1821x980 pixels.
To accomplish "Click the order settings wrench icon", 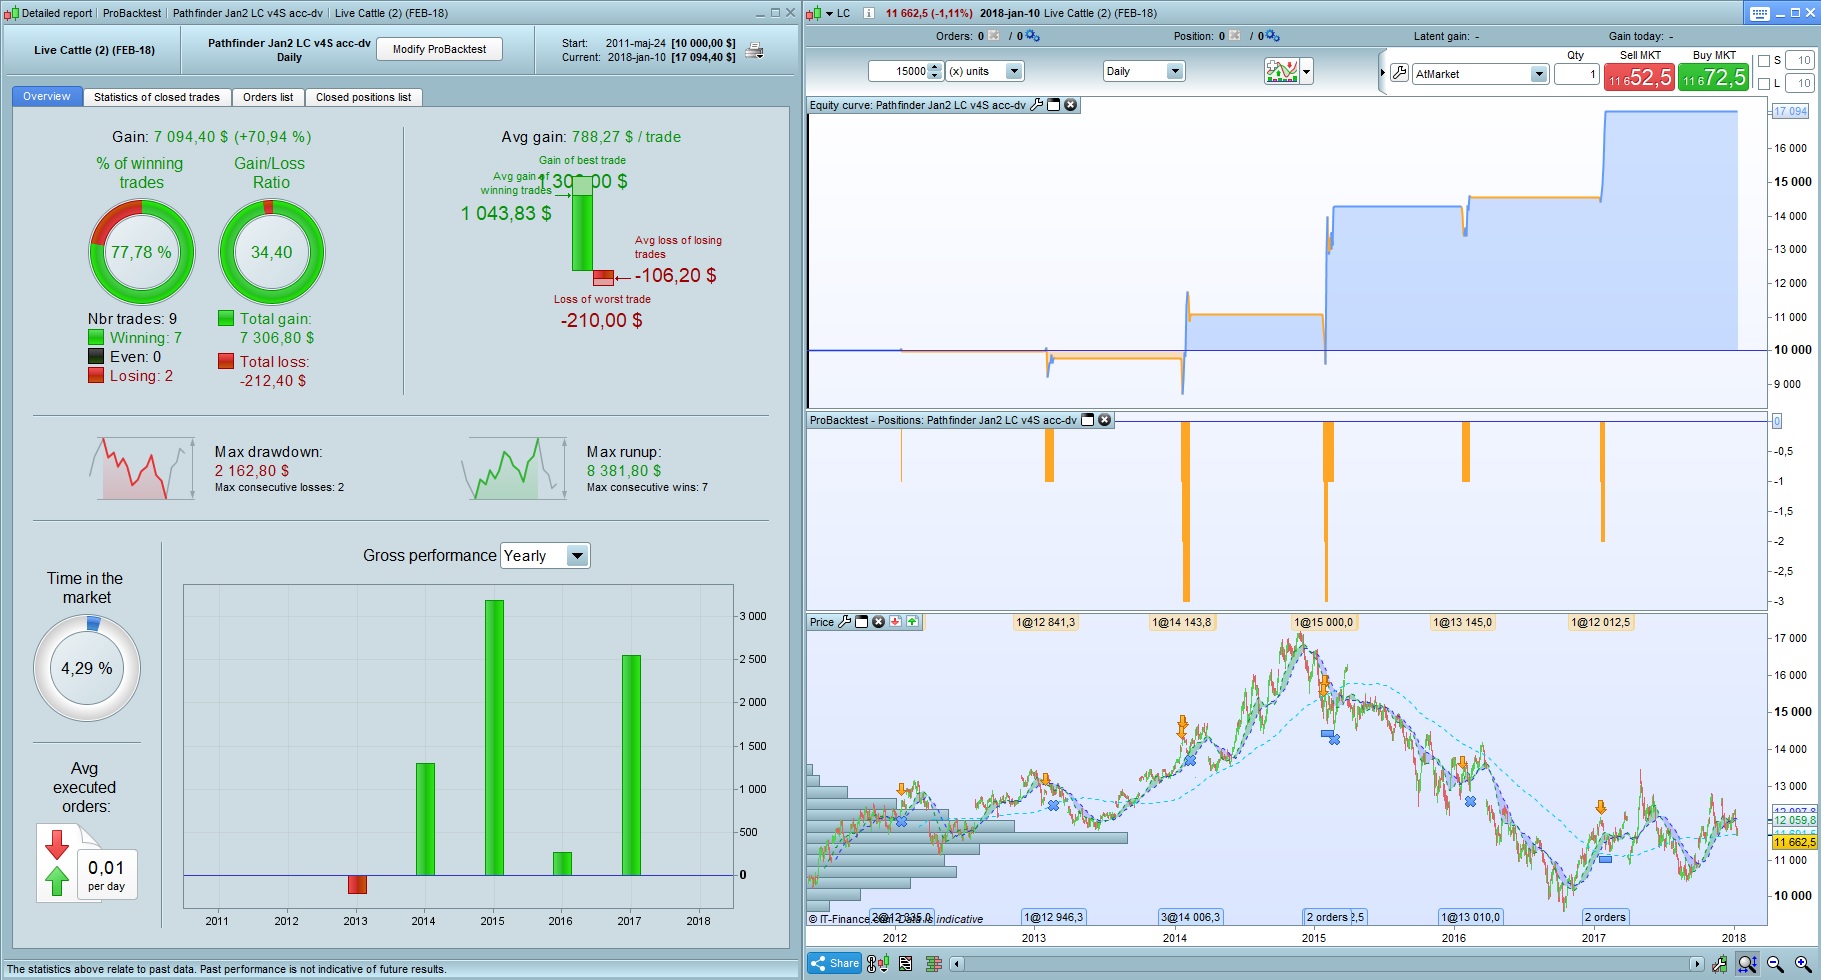I will (x=1399, y=73).
